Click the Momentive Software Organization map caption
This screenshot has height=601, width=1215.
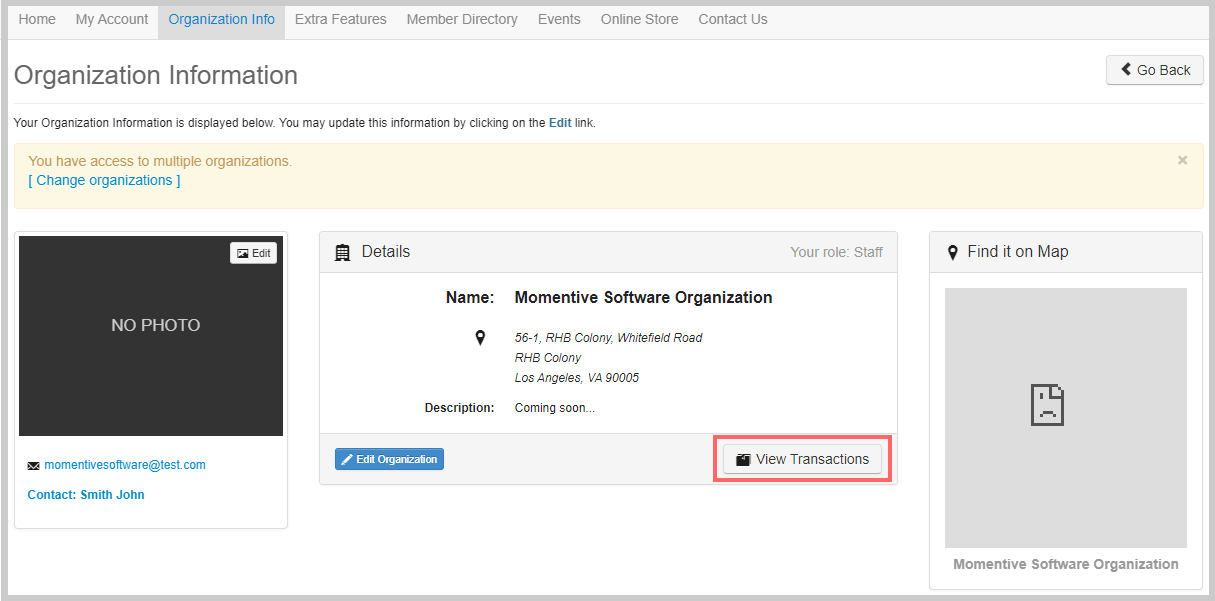click(x=1066, y=564)
